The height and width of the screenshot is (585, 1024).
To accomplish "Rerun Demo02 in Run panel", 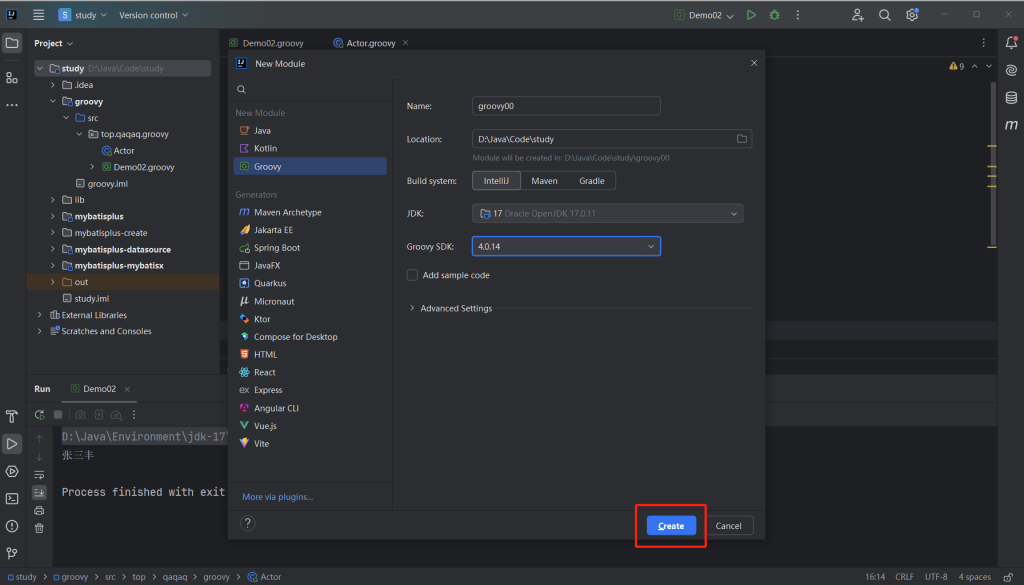I will coord(40,415).
